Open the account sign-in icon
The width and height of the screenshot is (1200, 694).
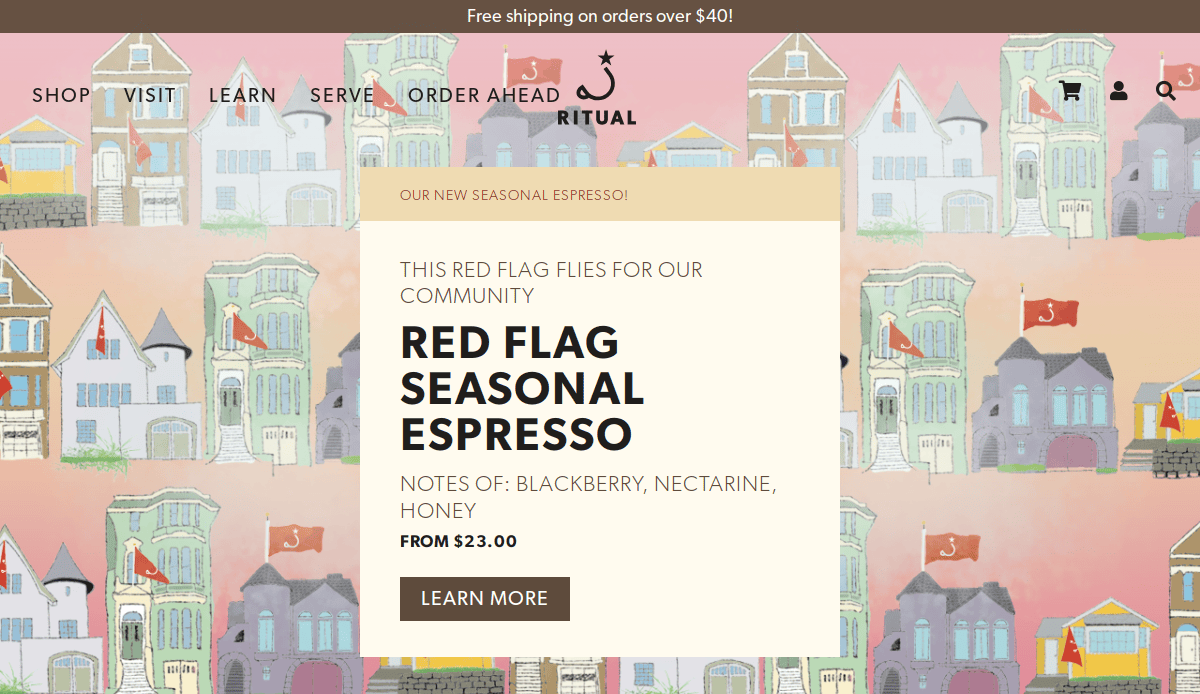[x=1117, y=91]
